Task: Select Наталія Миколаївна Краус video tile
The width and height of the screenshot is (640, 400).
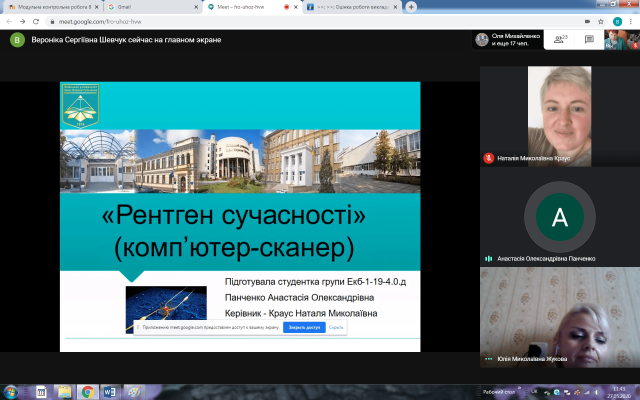Action: [559, 115]
